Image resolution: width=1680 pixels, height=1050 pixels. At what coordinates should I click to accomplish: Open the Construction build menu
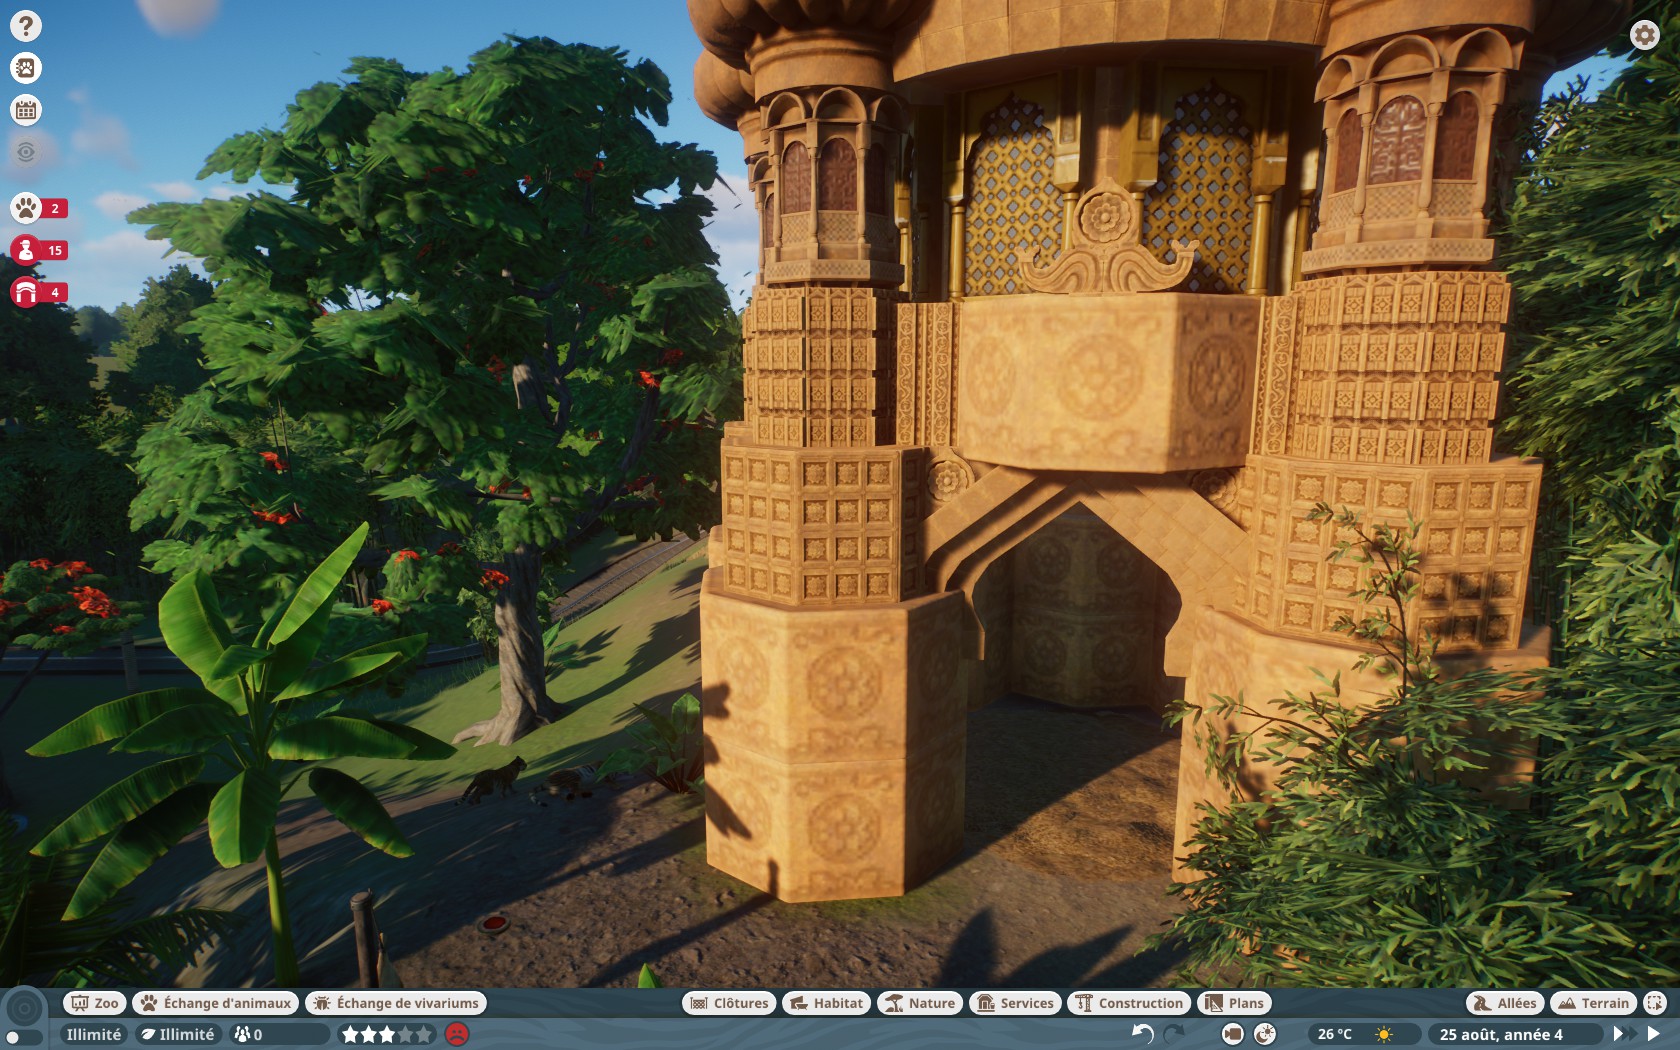pos(1129,1003)
